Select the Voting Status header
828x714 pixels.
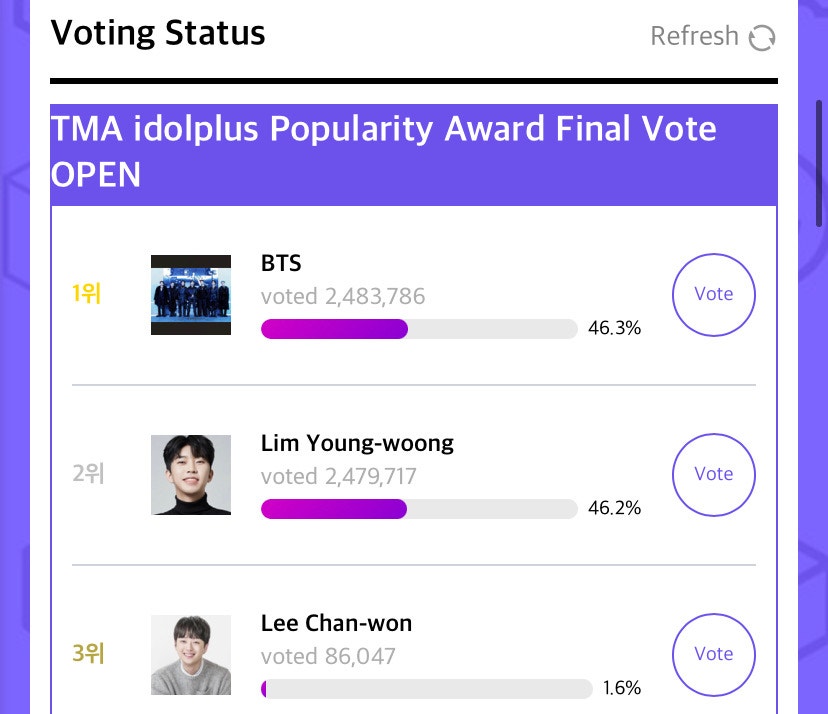tap(159, 32)
